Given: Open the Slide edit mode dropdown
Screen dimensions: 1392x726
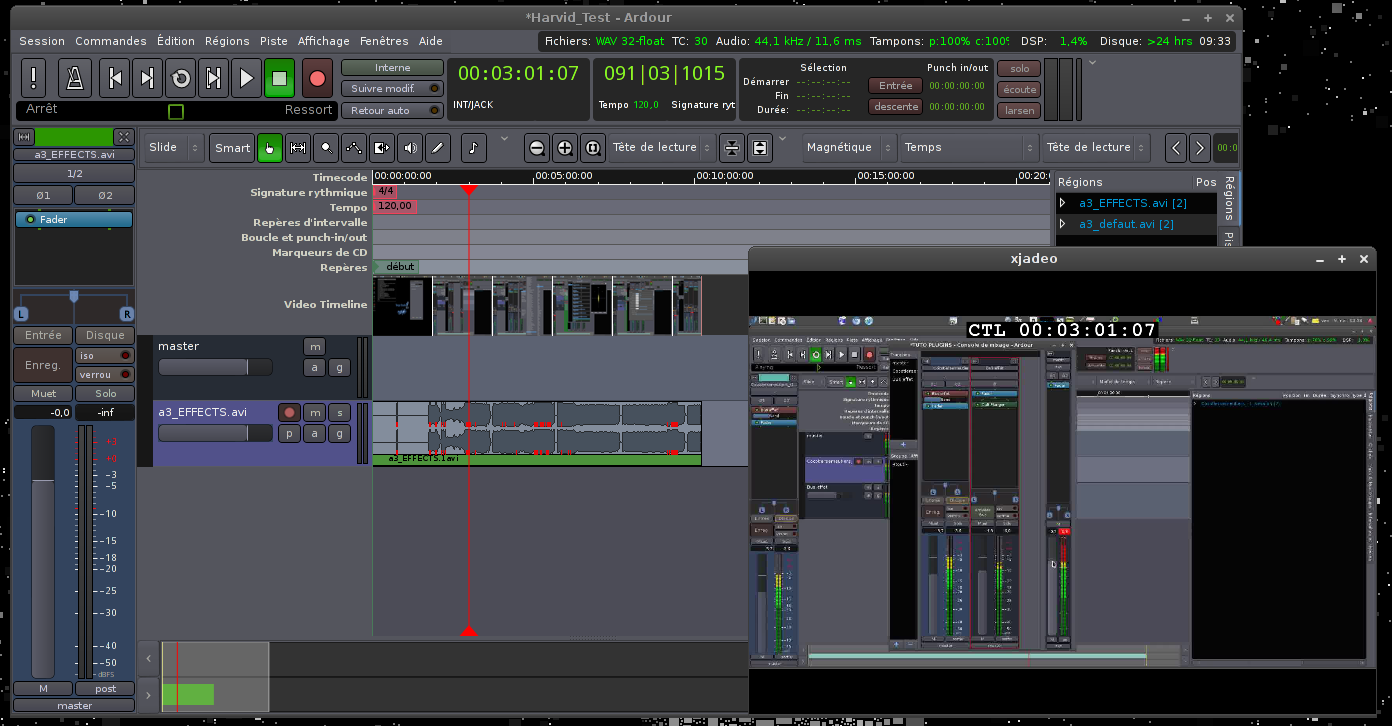Looking at the screenshot, I should [x=174, y=148].
